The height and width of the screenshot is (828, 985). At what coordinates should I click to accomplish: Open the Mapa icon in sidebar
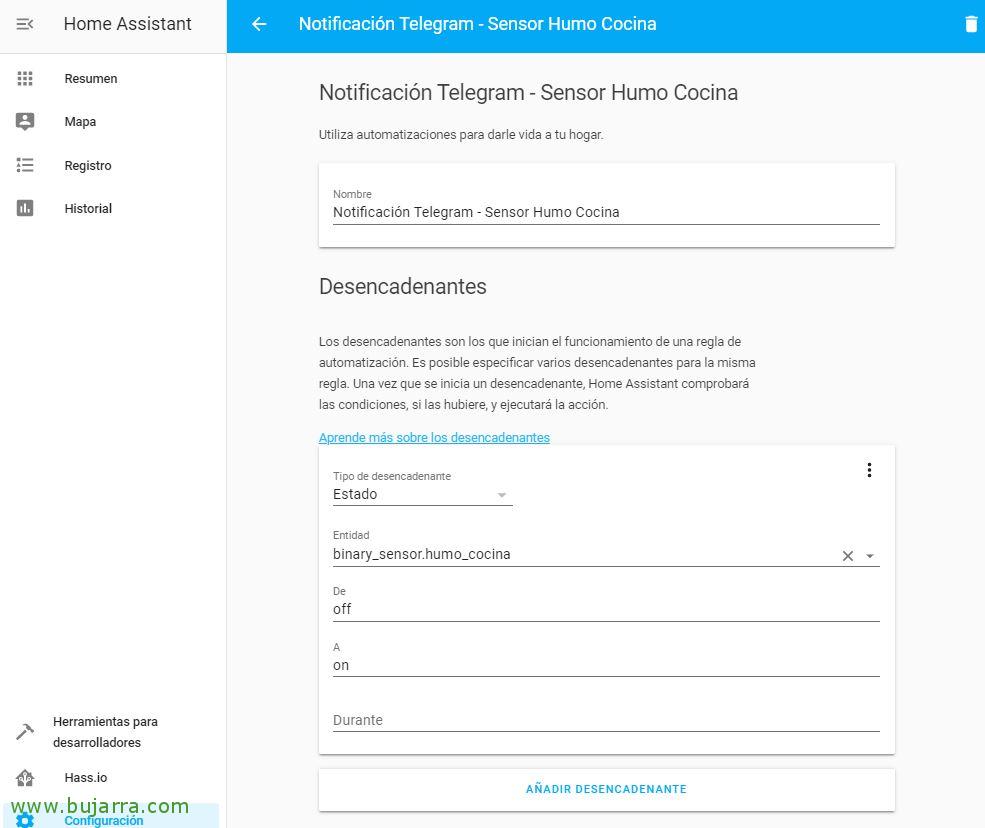pyautogui.click(x=24, y=121)
